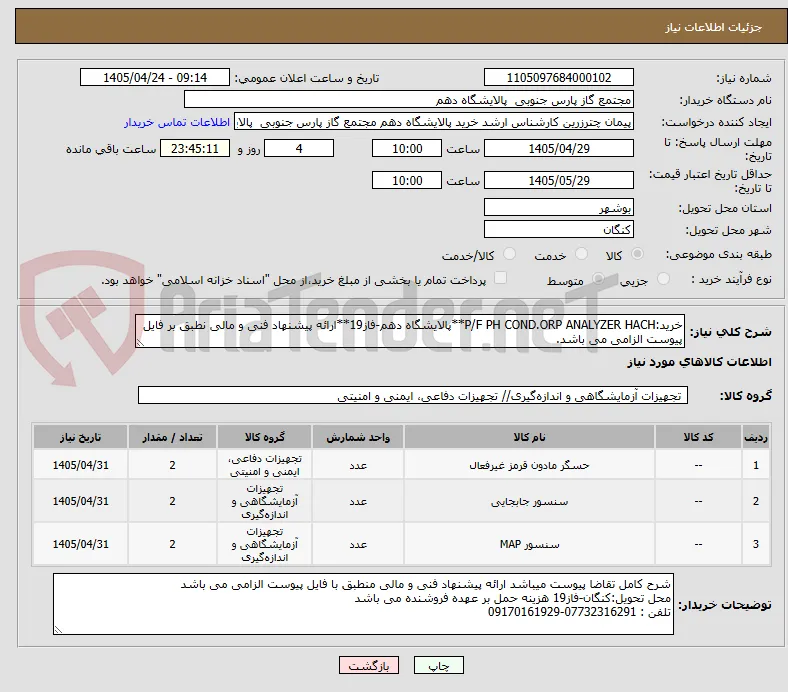The width and height of the screenshot is (788, 692).
Task: Toggle the اسناد خزانه اسلامی payment checkbox
Action: click(500, 278)
